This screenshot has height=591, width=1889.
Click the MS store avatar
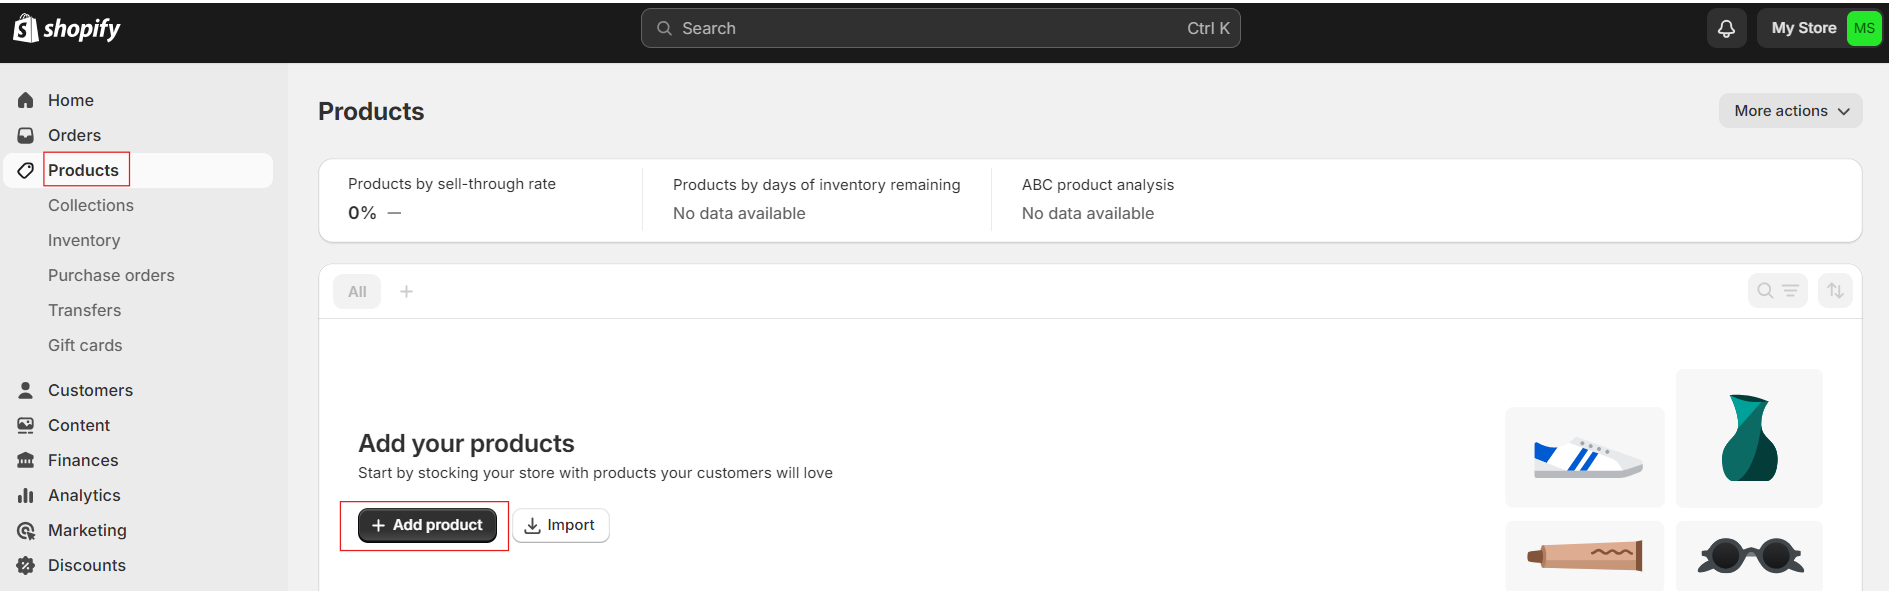1864,29
